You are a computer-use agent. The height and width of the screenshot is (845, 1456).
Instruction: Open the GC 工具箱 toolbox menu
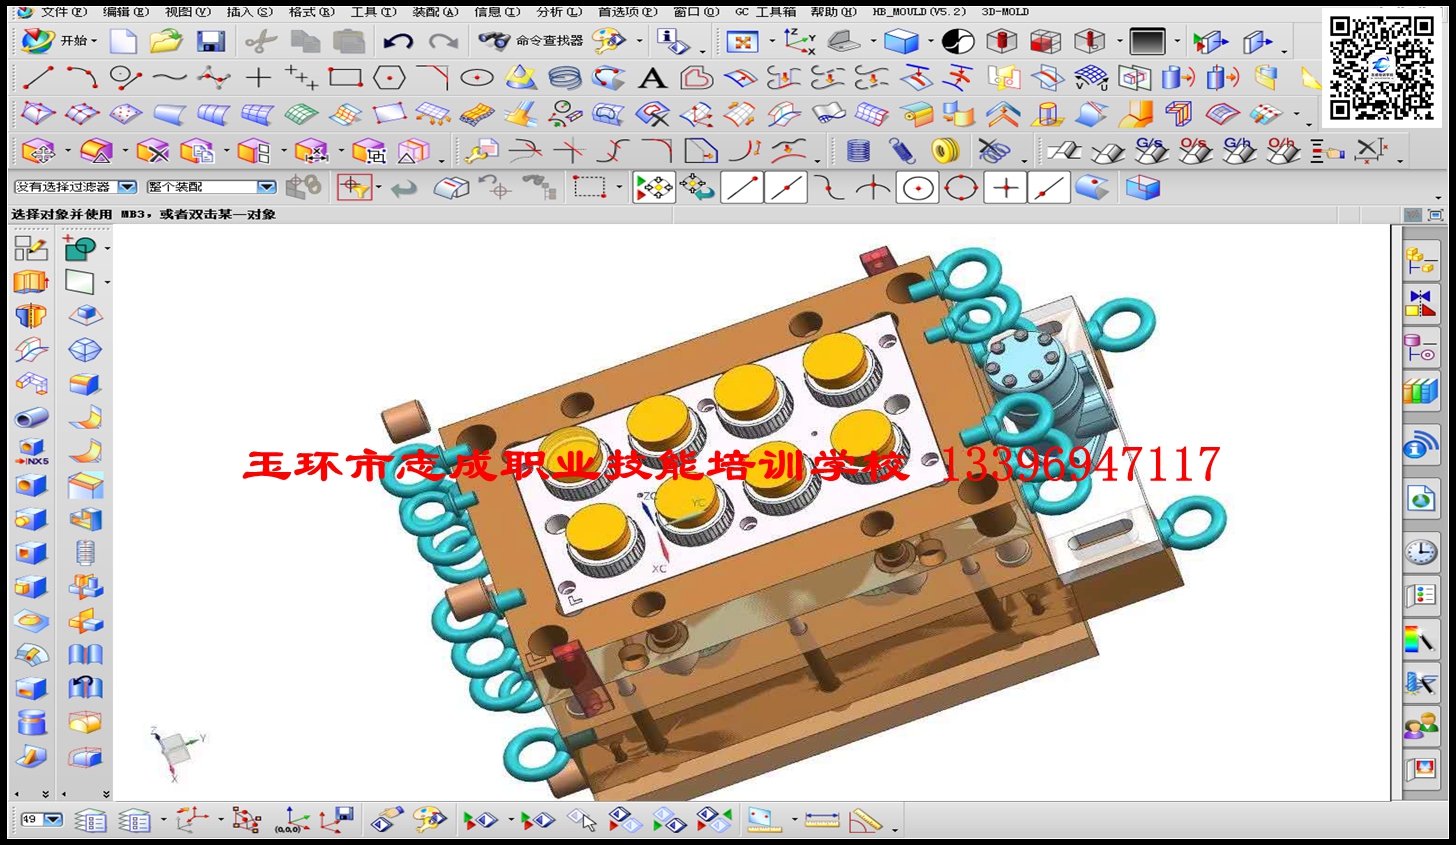tap(766, 12)
